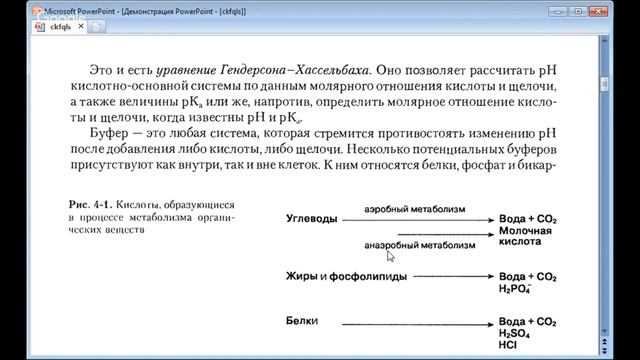Click the italic phrase 'уравнение Гендерсона–Хассельбаха'
Image resolution: width=640 pixels, height=360 pixels.
pos(262,70)
